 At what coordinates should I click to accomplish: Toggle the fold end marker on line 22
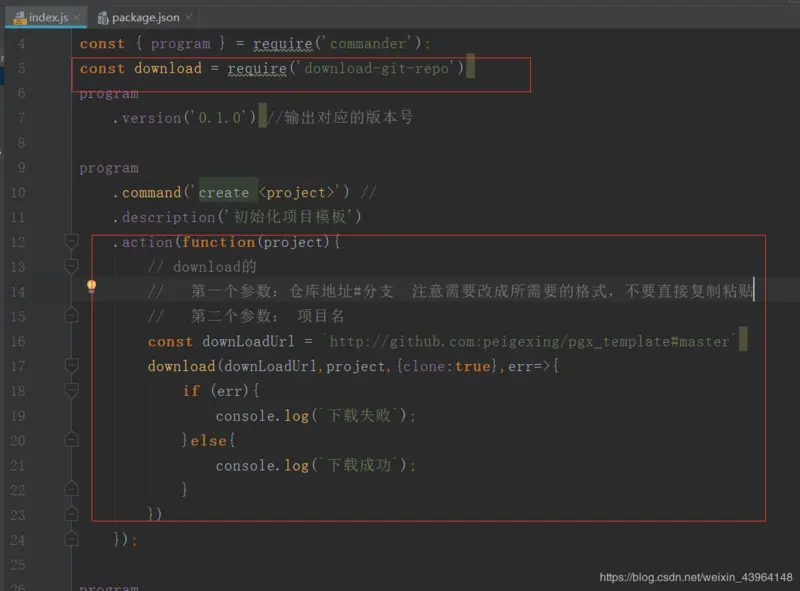[x=71, y=489]
